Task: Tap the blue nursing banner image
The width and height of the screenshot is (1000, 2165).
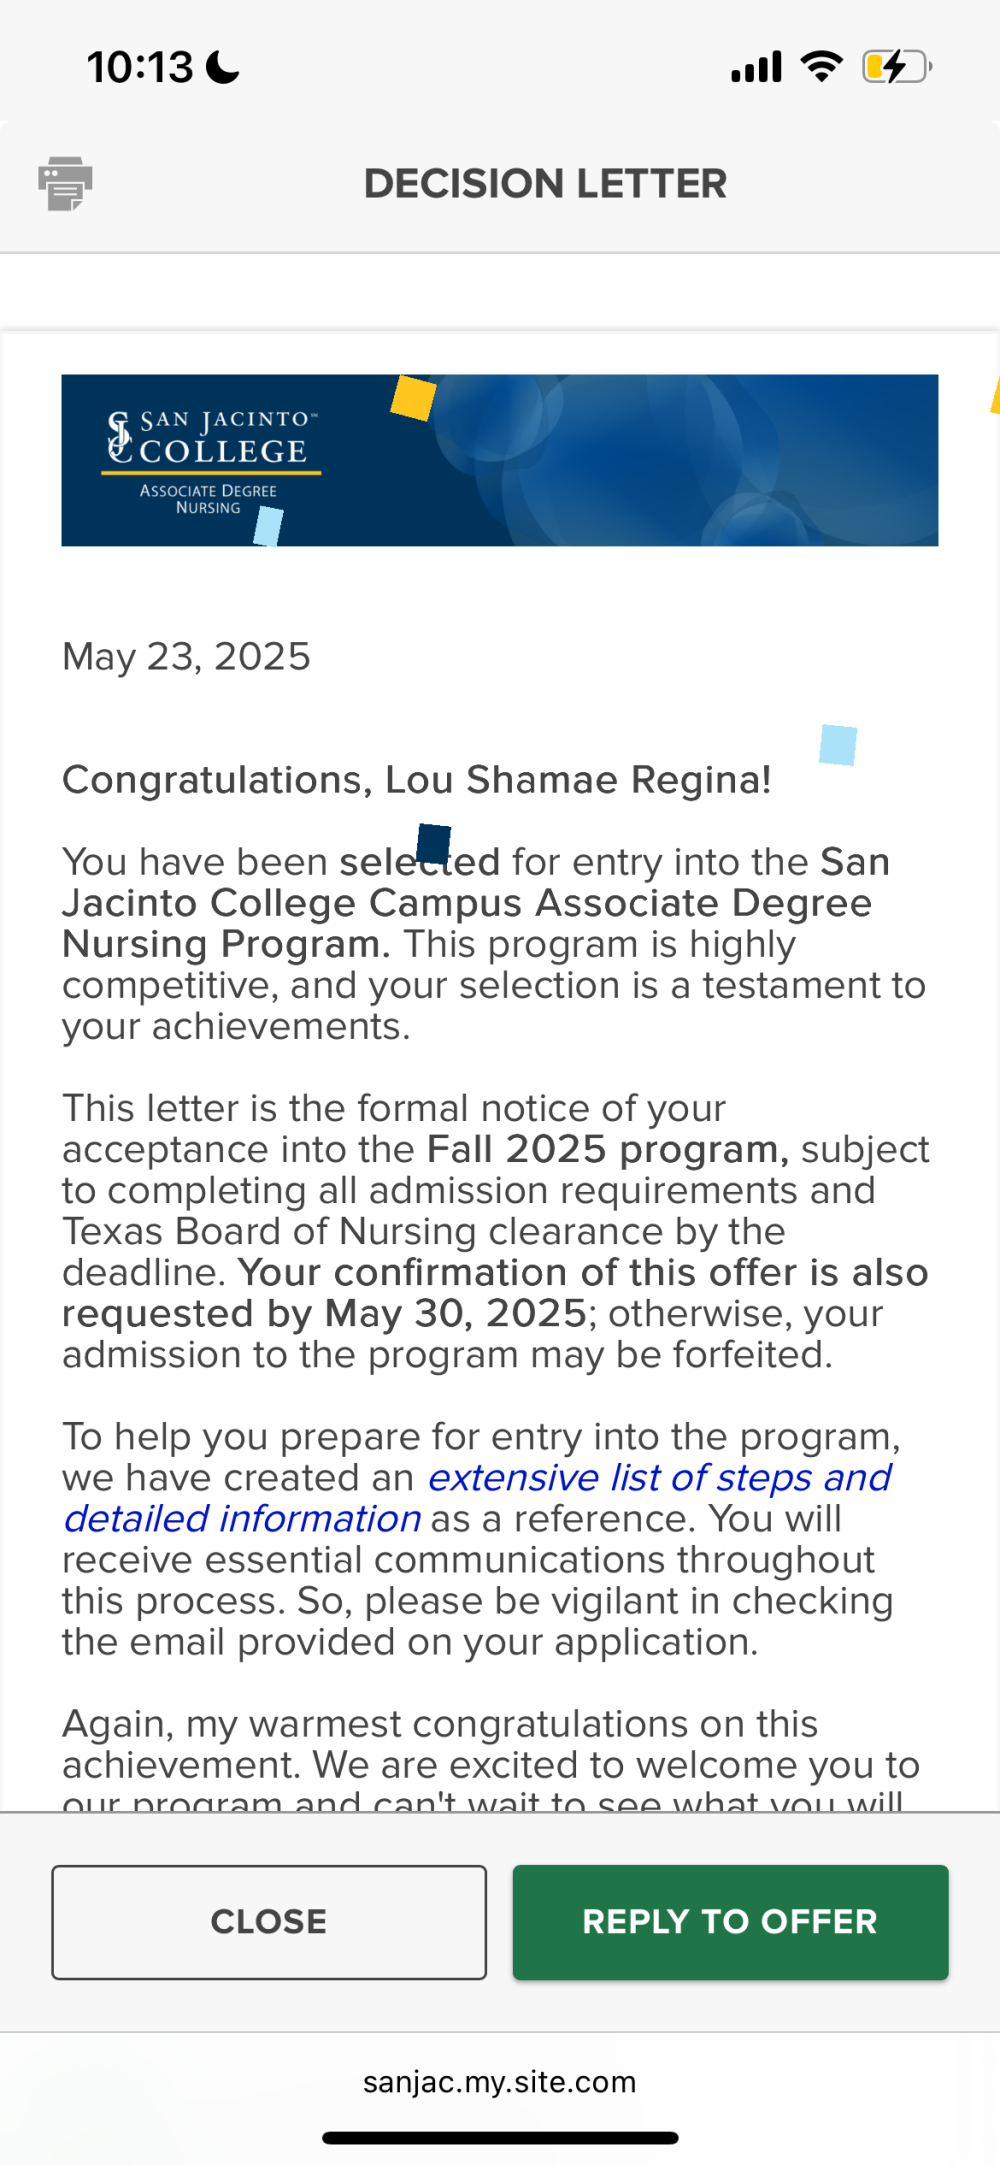Action: click(500, 460)
